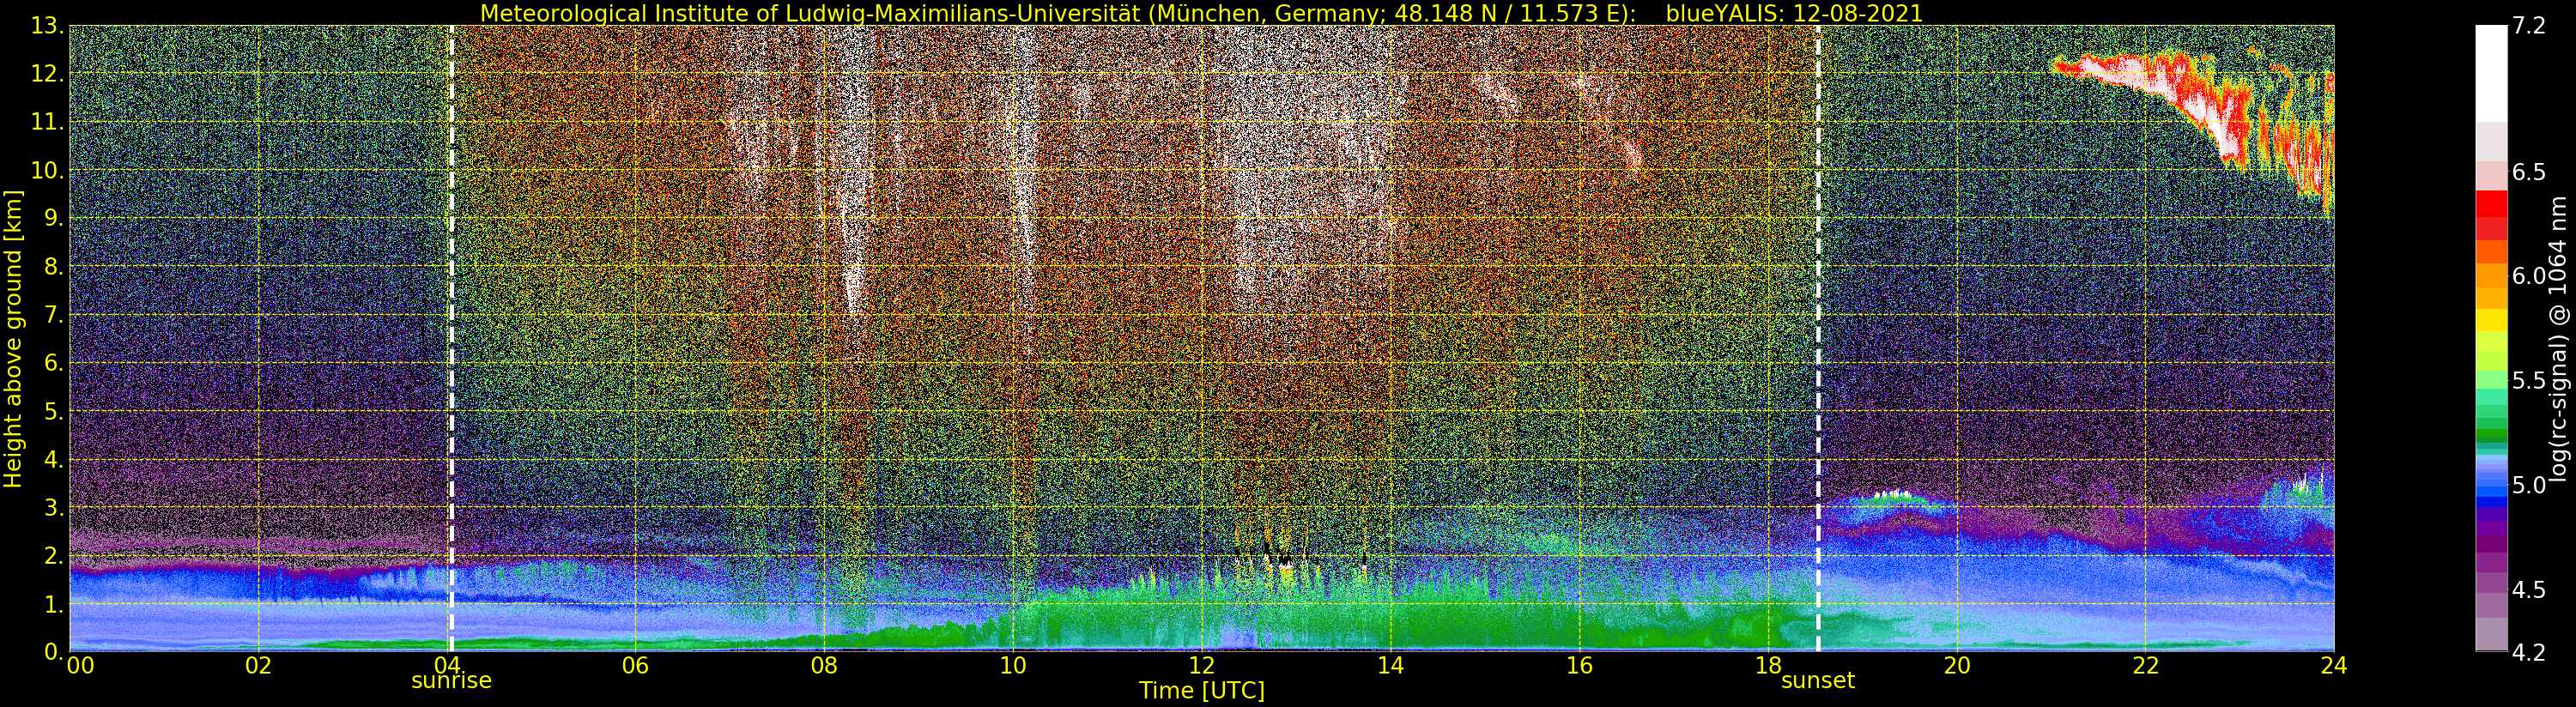The height and width of the screenshot is (707, 2576).
Task: Click the white dashed sunset line
Action: point(1818,338)
